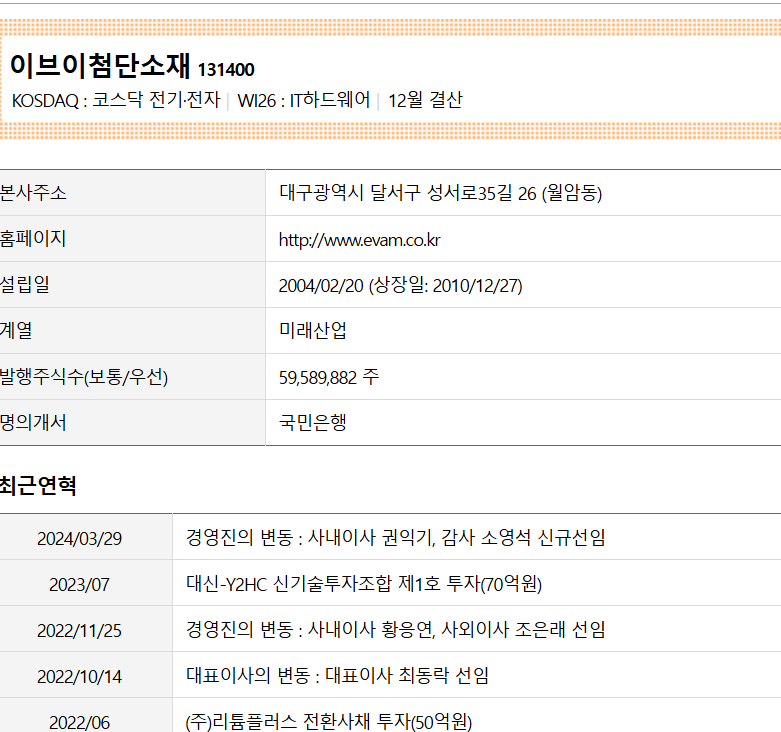Select transfer agent 국민은행
This screenshot has width=781, height=732.
point(313,422)
